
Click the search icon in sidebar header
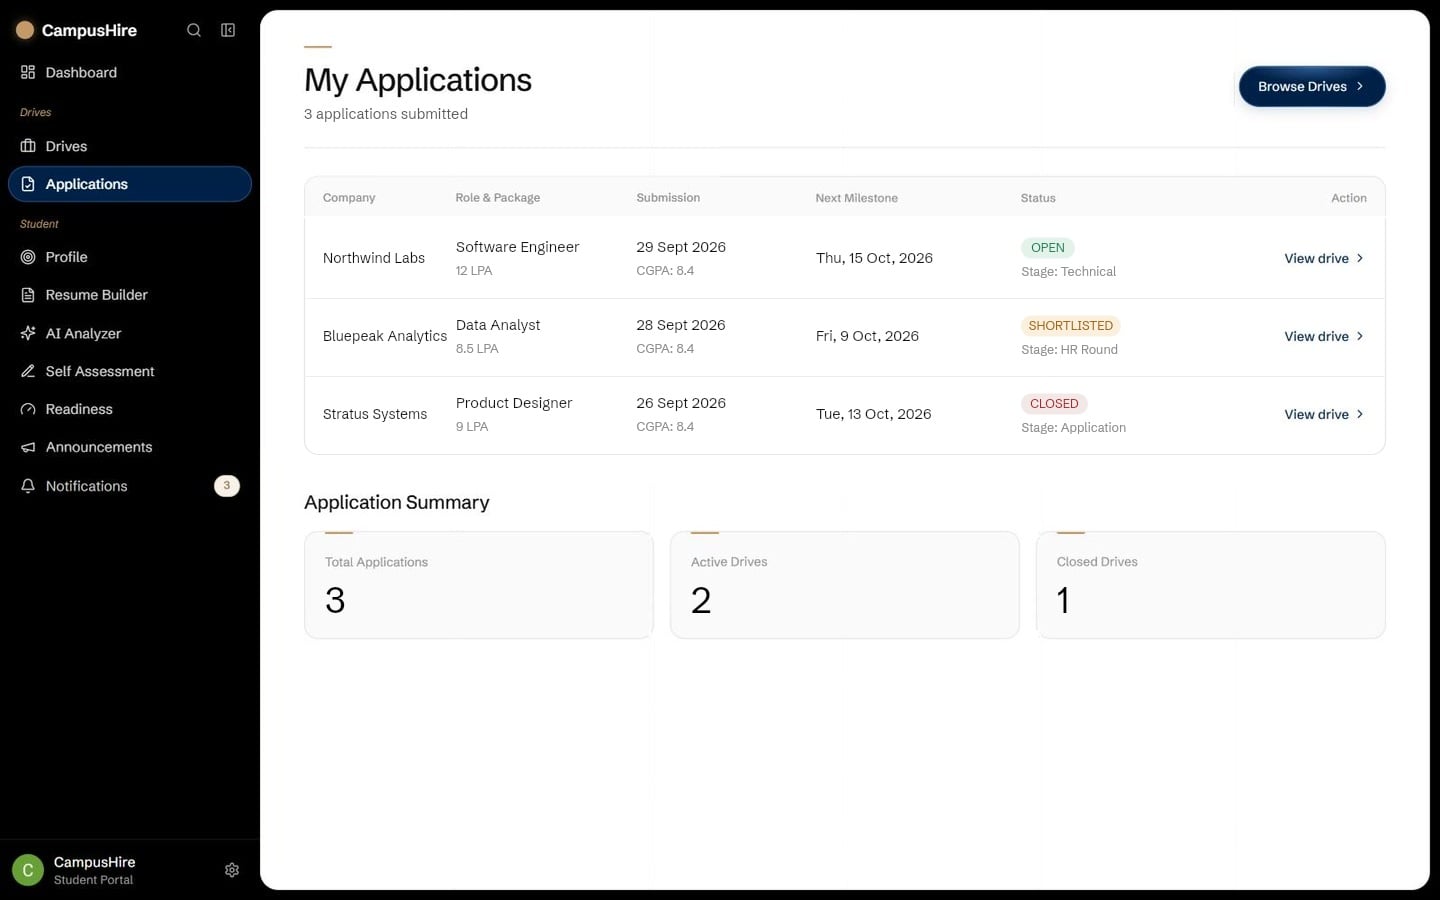pos(194,30)
